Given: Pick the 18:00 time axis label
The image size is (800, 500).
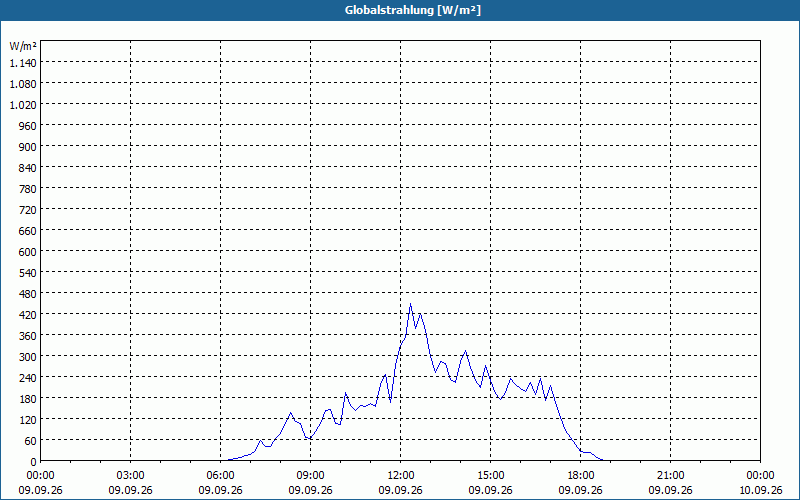Looking at the screenshot, I should point(581,476).
